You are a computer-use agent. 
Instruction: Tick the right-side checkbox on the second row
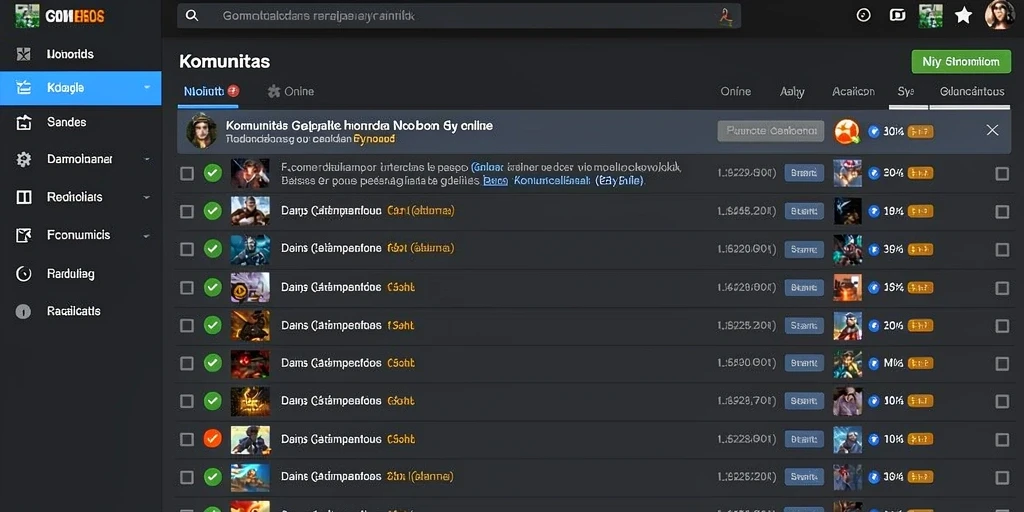[1002, 212]
